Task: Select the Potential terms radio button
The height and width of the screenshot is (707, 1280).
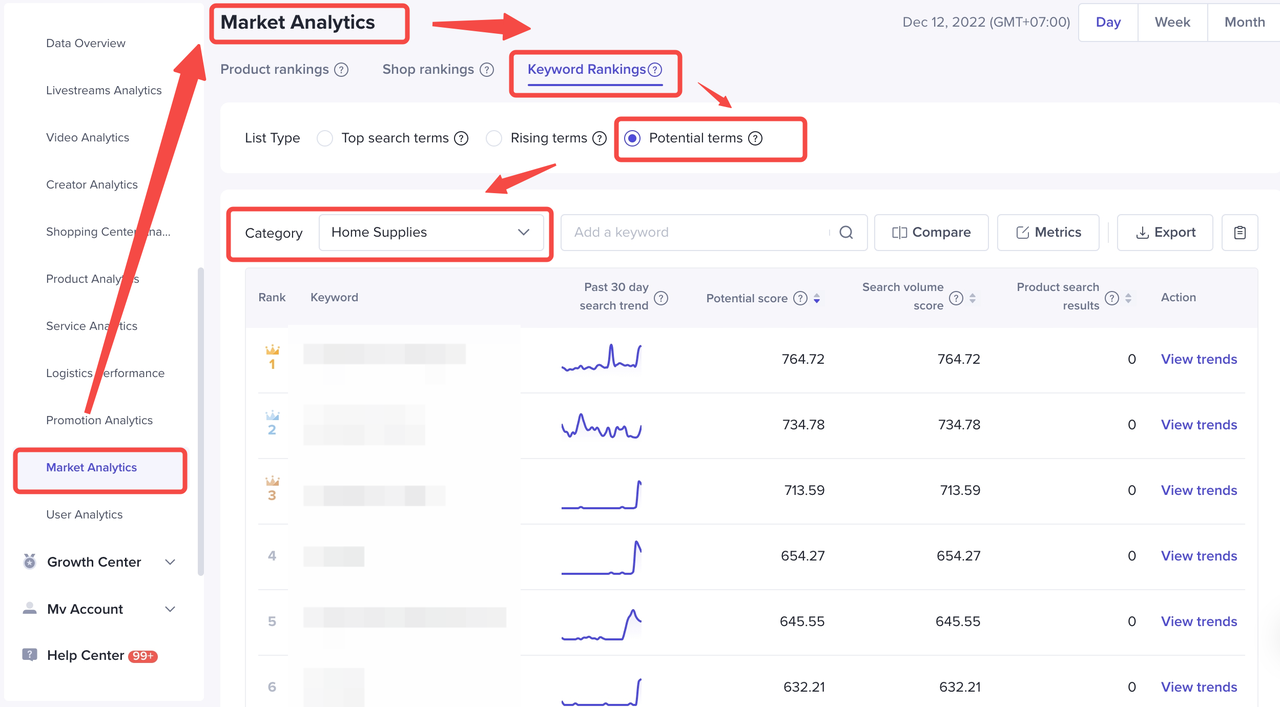Action: click(632, 138)
